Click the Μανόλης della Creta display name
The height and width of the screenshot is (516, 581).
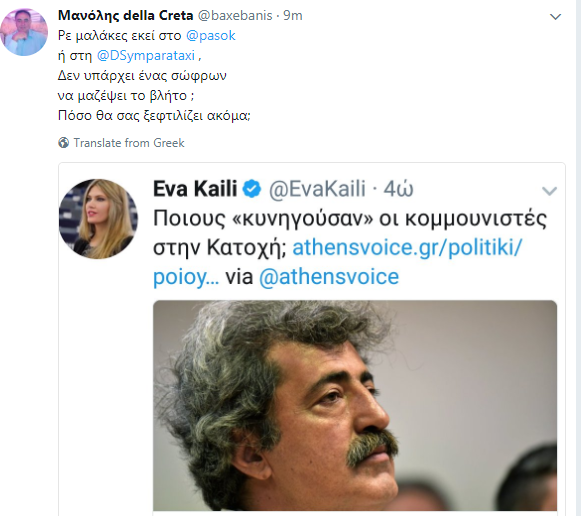(126, 16)
